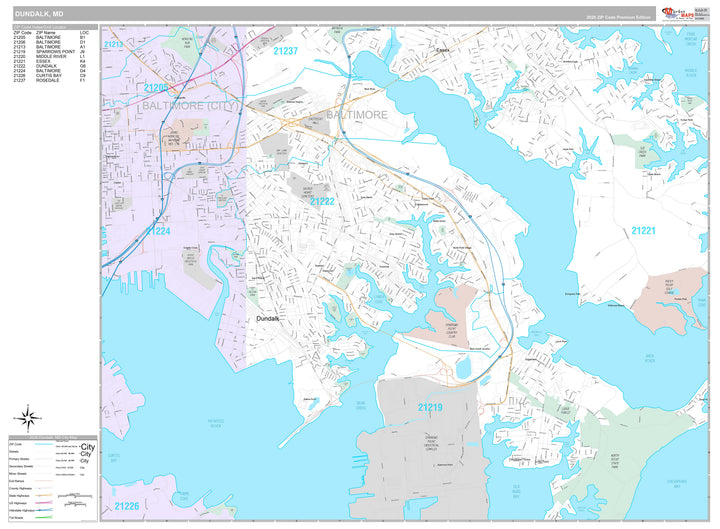
Task: Click the Minor Streets legend label
Action: [x=17, y=473]
